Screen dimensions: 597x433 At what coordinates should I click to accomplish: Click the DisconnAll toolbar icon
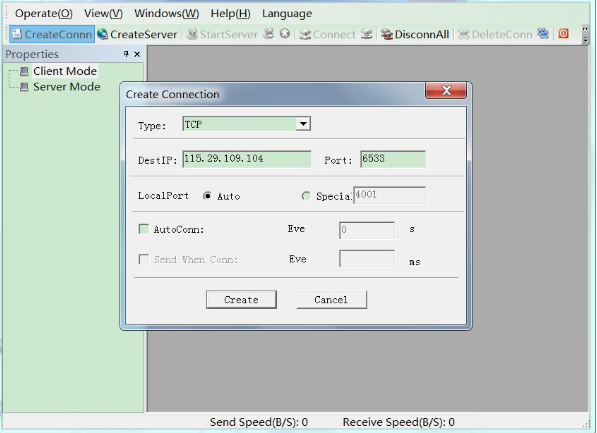[x=387, y=34]
